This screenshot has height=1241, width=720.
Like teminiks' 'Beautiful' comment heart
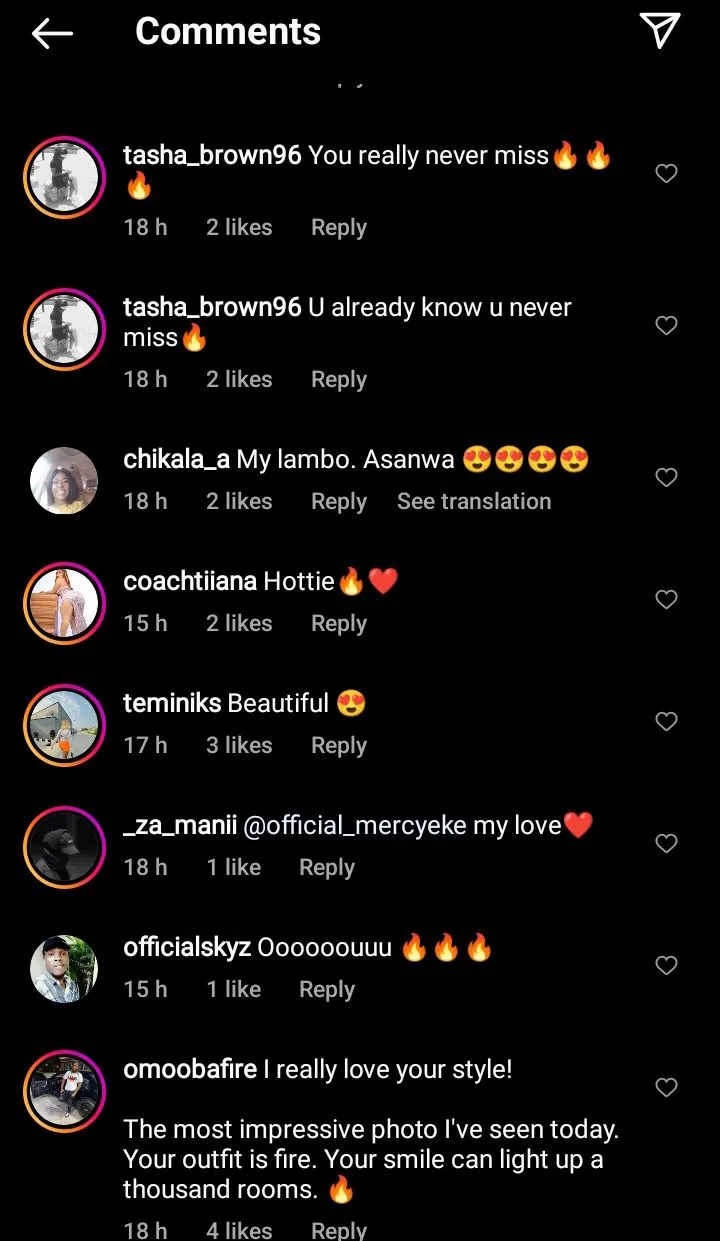[x=666, y=722]
